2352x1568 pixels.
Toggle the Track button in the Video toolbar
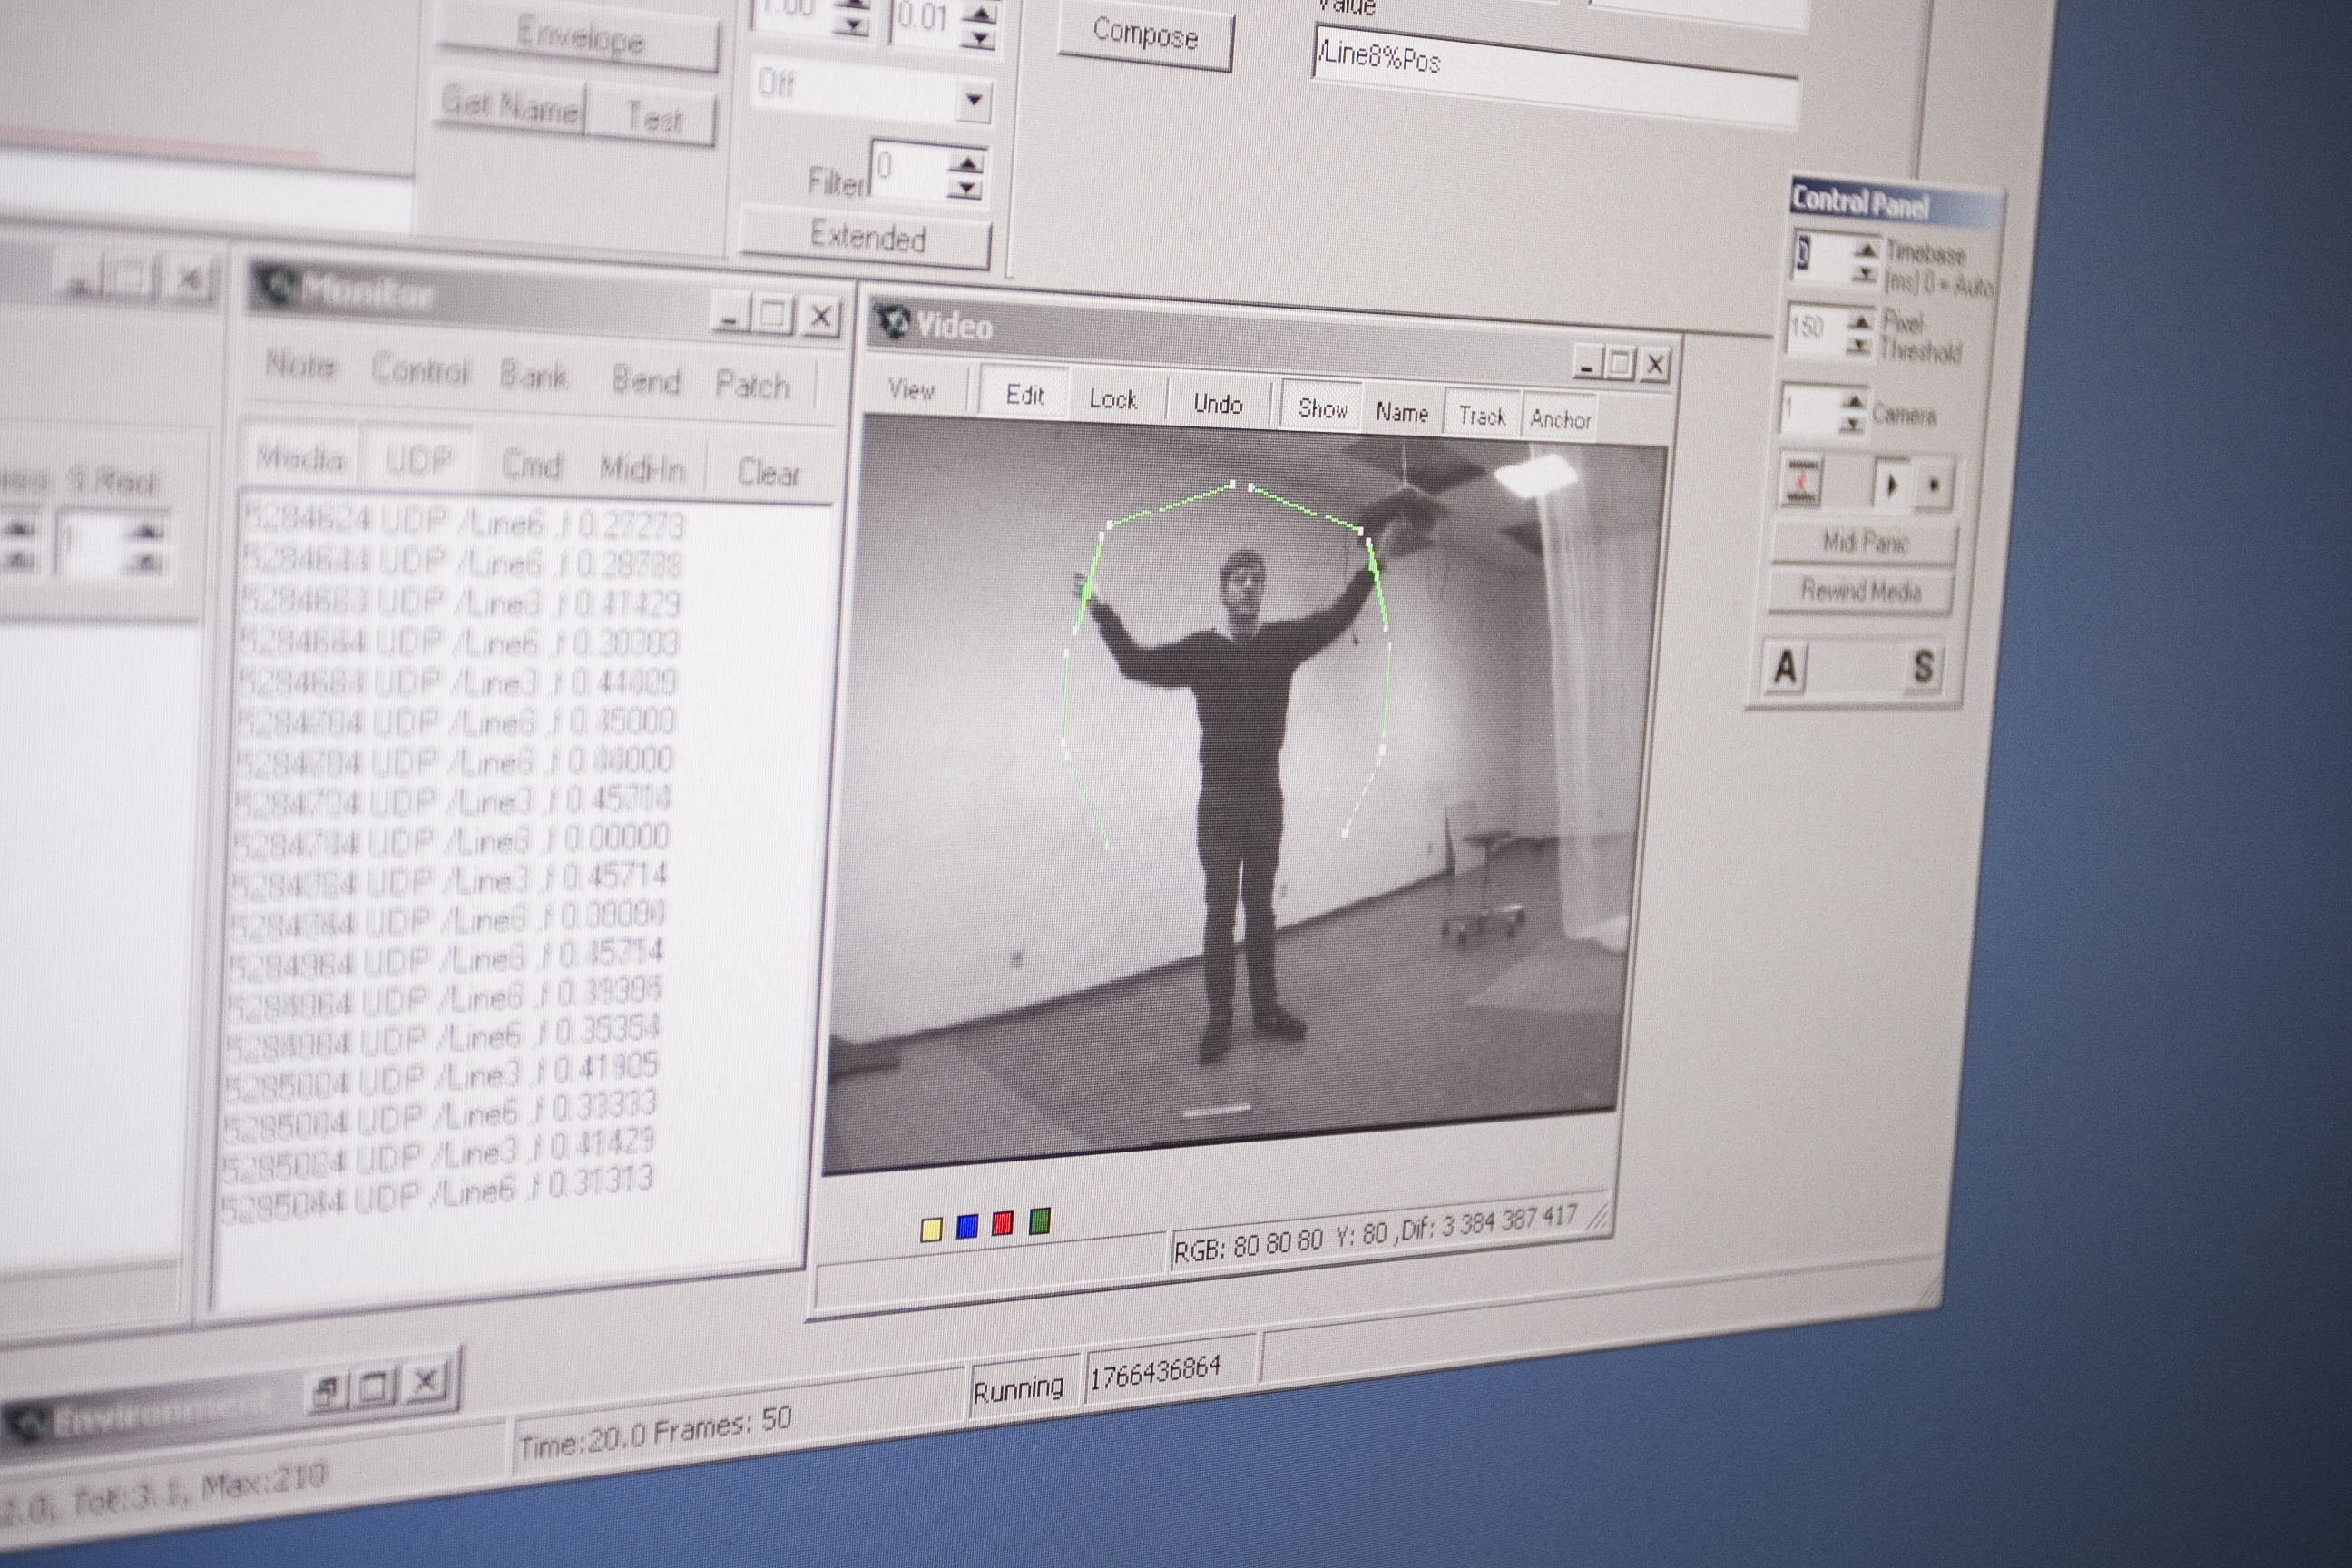click(1481, 416)
